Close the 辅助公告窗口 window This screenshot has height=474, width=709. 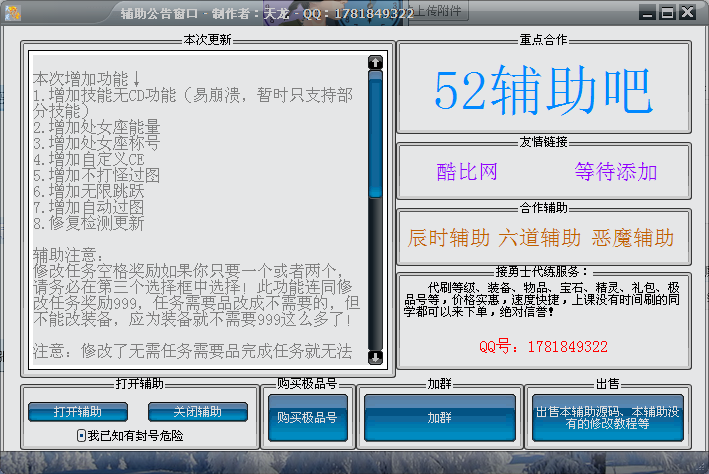(x=687, y=13)
